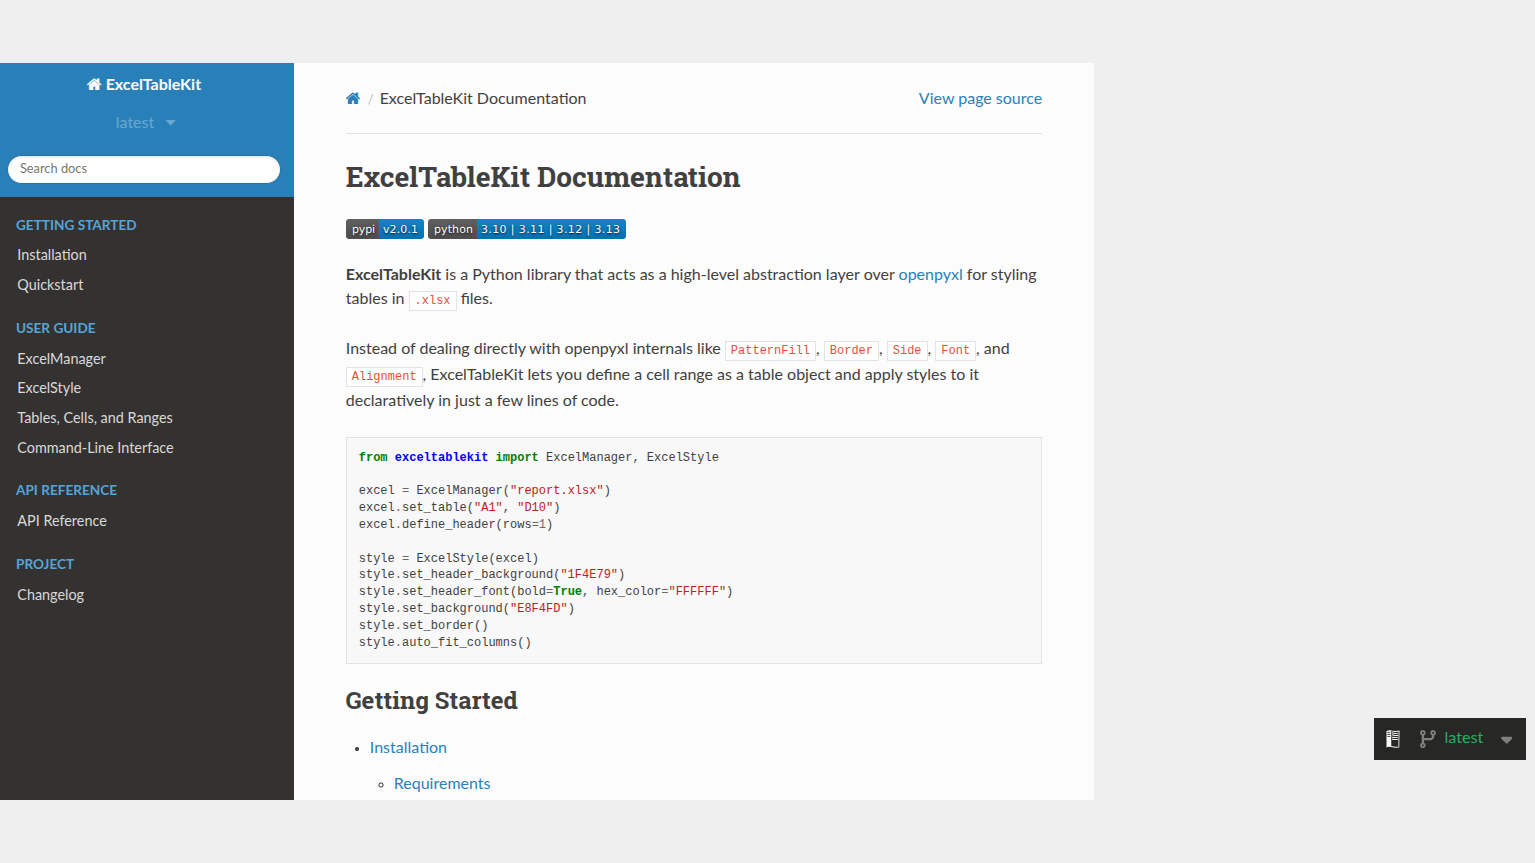Open Changelog in the sidebar

pos(50,595)
